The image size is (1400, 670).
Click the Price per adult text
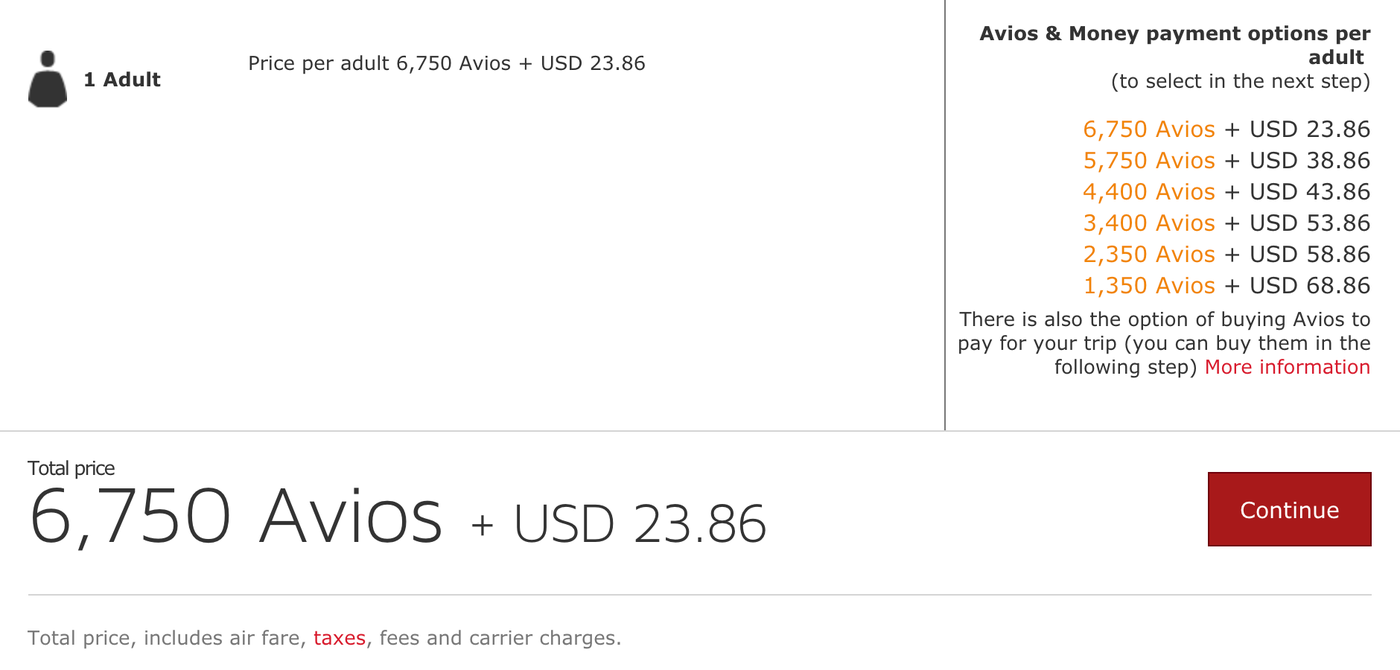click(x=446, y=62)
